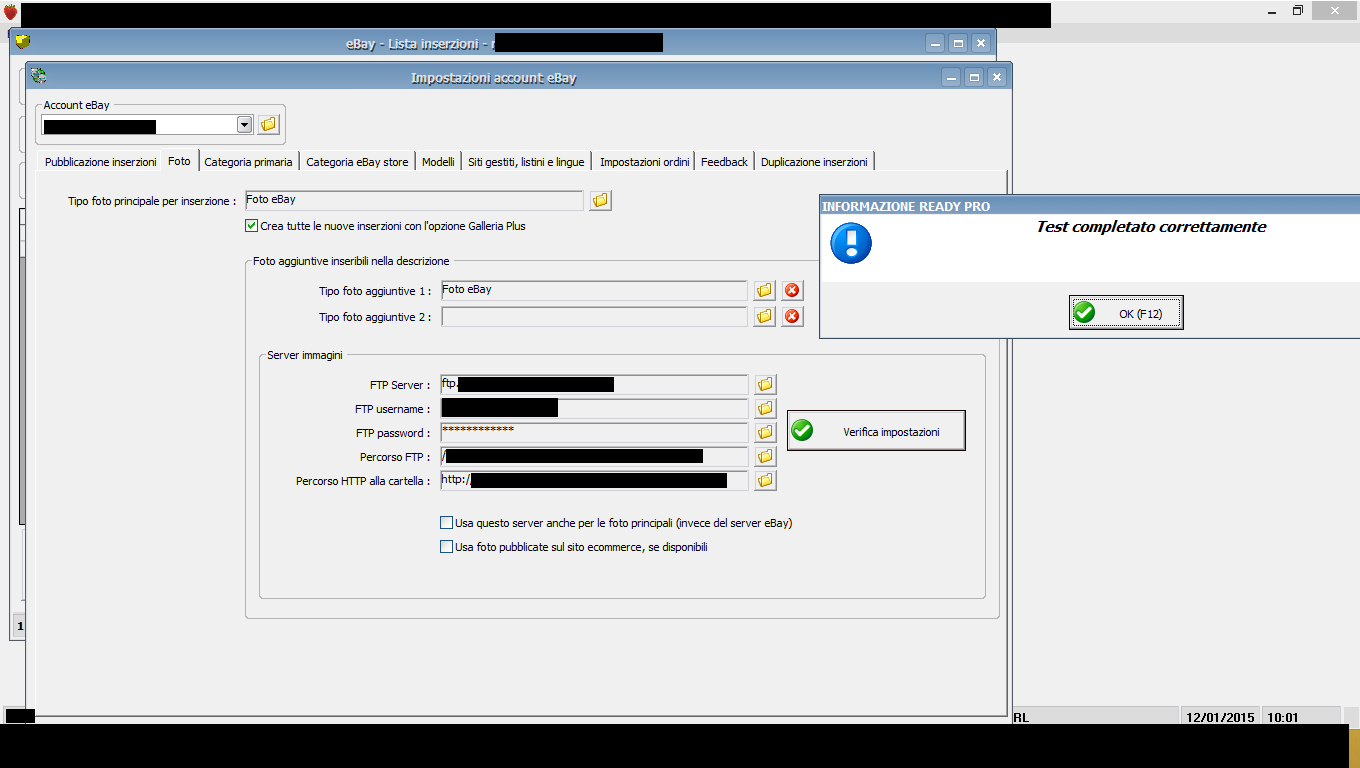Switch to Pubblicazione inserzioni tab
This screenshot has height=768, width=1360.
pyautogui.click(x=101, y=162)
